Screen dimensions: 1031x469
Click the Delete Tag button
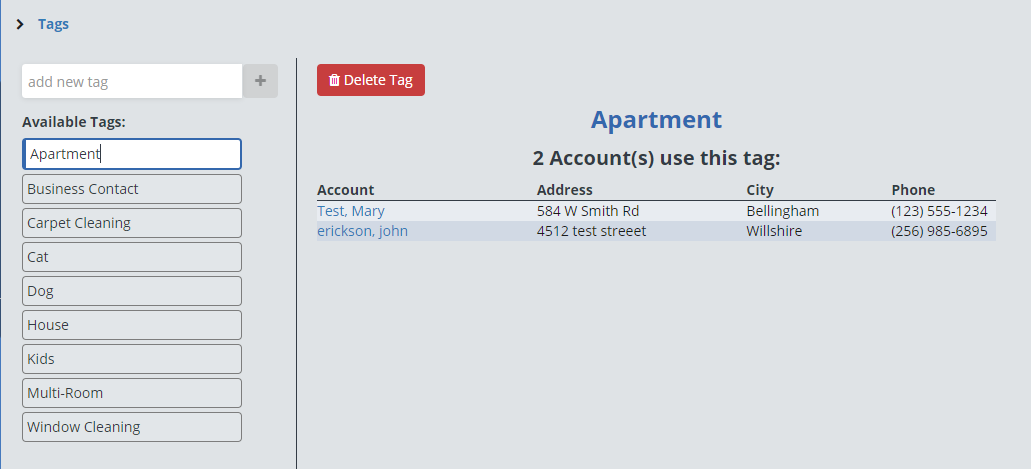pos(371,80)
